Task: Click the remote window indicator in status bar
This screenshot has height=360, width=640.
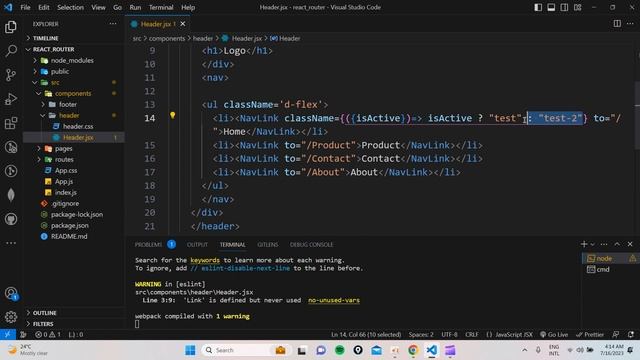Action: [8, 334]
